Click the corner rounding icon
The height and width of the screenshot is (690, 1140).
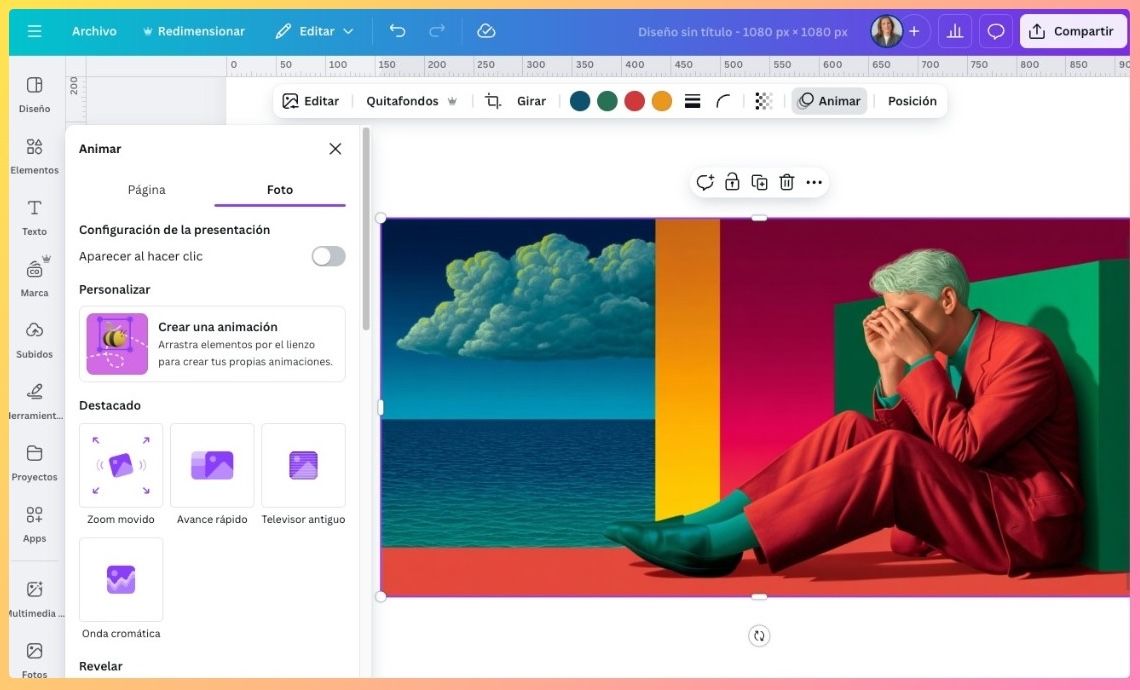723,101
